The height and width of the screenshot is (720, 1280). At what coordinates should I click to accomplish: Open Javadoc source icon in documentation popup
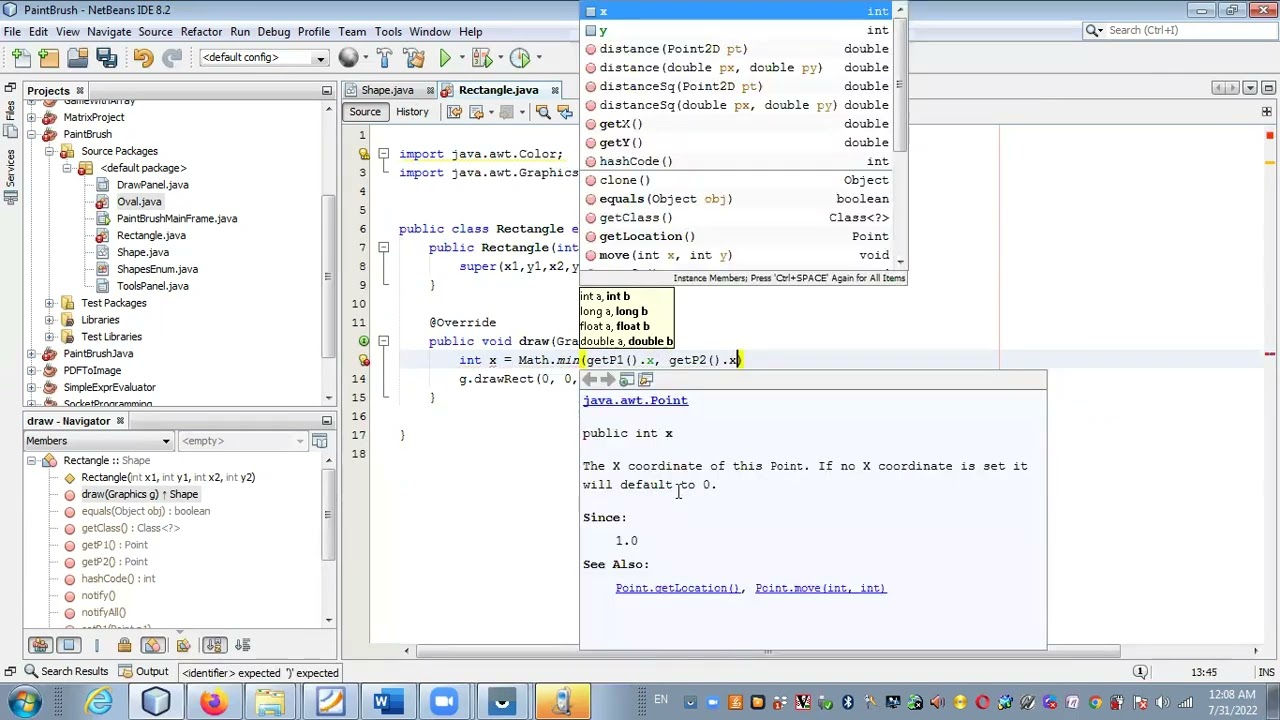tap(646, 380)
